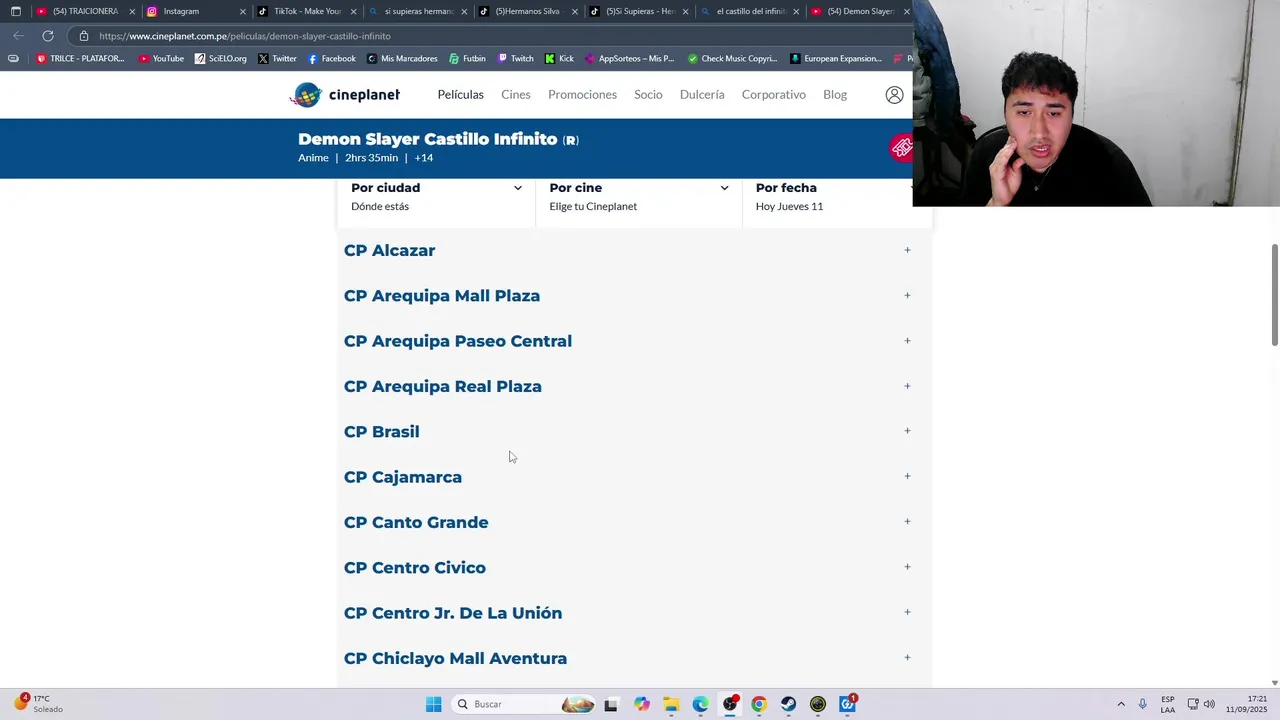This screenshot has height=720, width=1280.
Task: Open Google Chrome in the taskbar
Action: click(759, 704)
